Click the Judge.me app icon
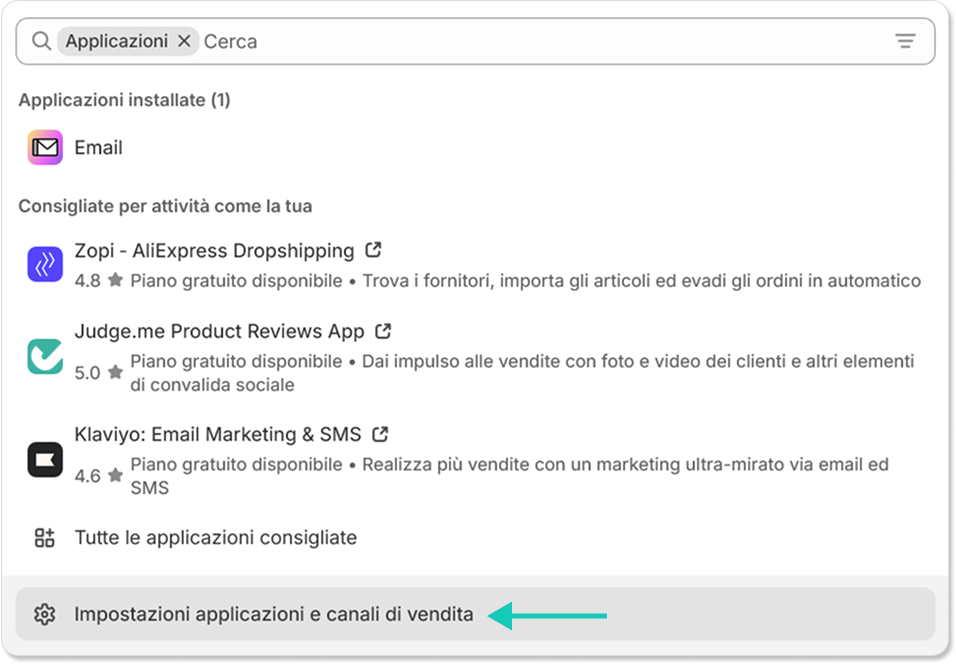The image size is (956, 664). tap(45, 356)
